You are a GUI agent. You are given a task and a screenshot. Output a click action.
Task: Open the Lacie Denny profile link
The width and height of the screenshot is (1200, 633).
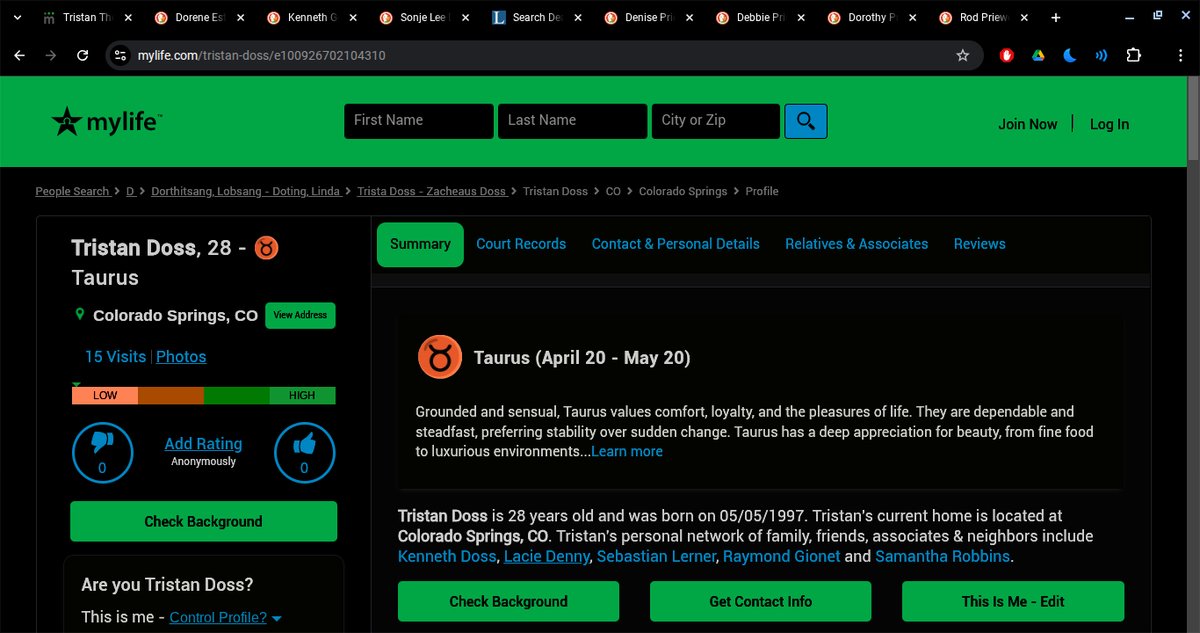pos(547,557)
